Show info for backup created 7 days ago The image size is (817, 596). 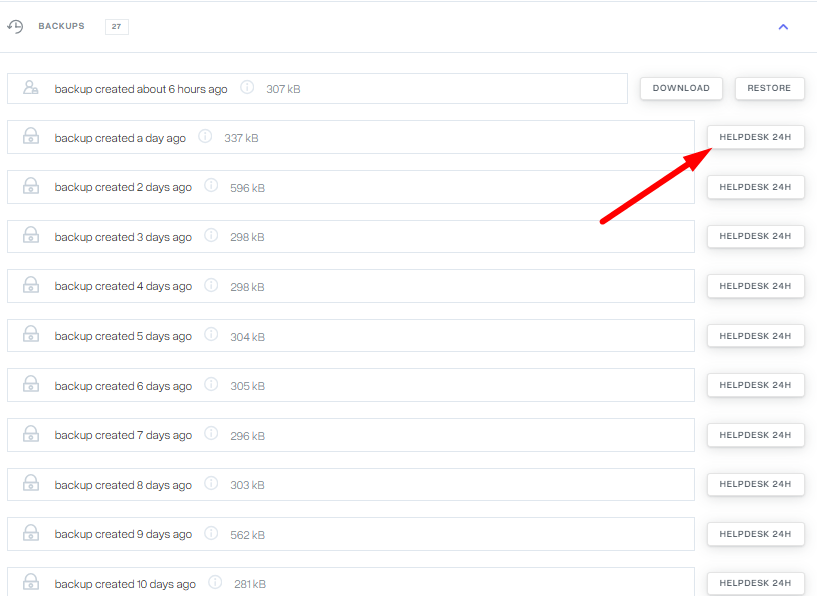211,433
